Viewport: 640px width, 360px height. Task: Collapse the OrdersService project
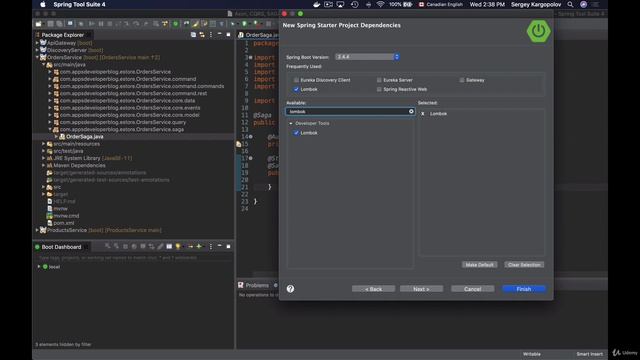tap(37, 58)
